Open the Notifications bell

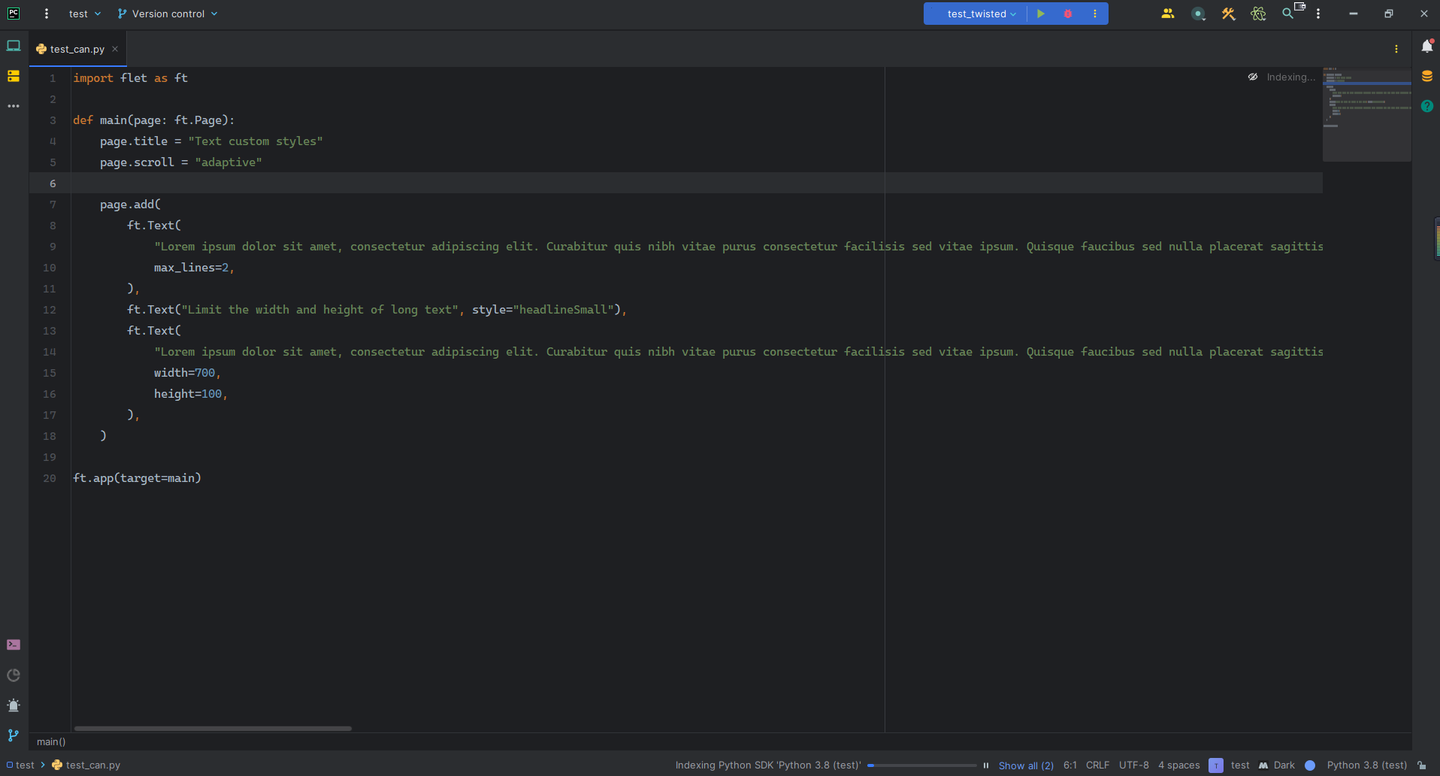(x=1427, y=46)
